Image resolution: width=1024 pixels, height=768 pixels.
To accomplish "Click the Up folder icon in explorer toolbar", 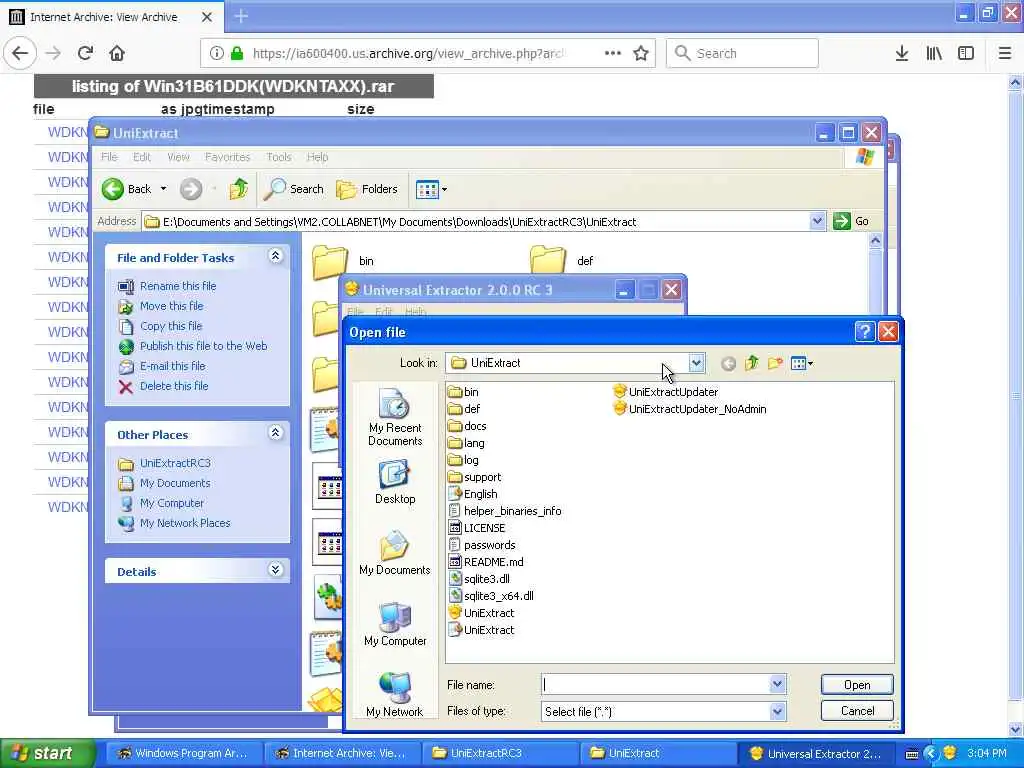I will [x=238, y=189].
